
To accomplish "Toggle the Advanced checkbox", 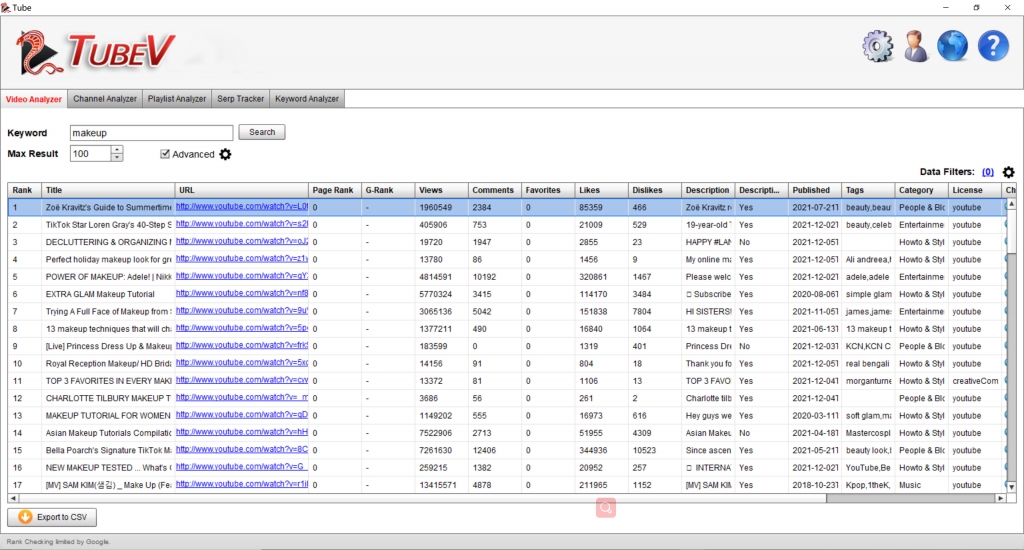I will (x=165, y=154).
